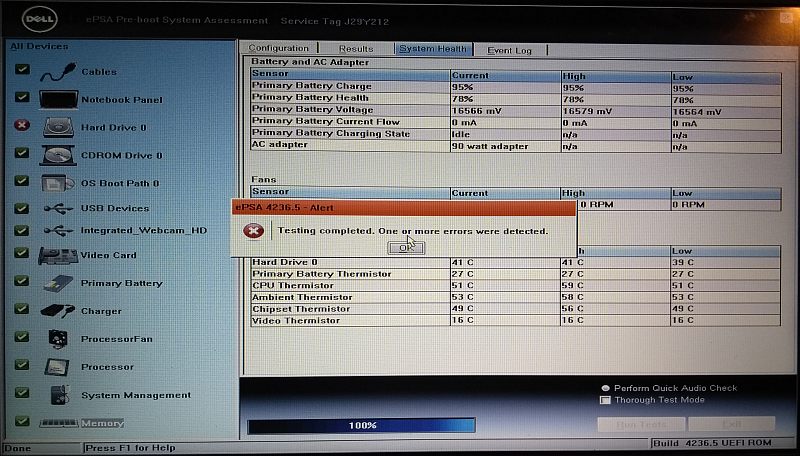Toggle the USB Devices checkbox
Screen dimensions: 800x456
[22, 208]
